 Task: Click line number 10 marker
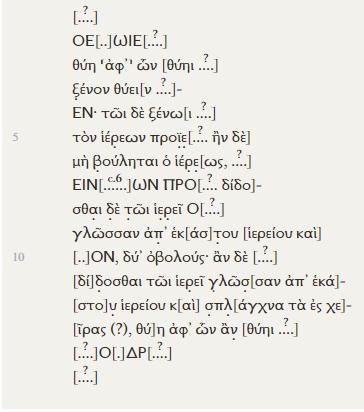click(19, 257)
